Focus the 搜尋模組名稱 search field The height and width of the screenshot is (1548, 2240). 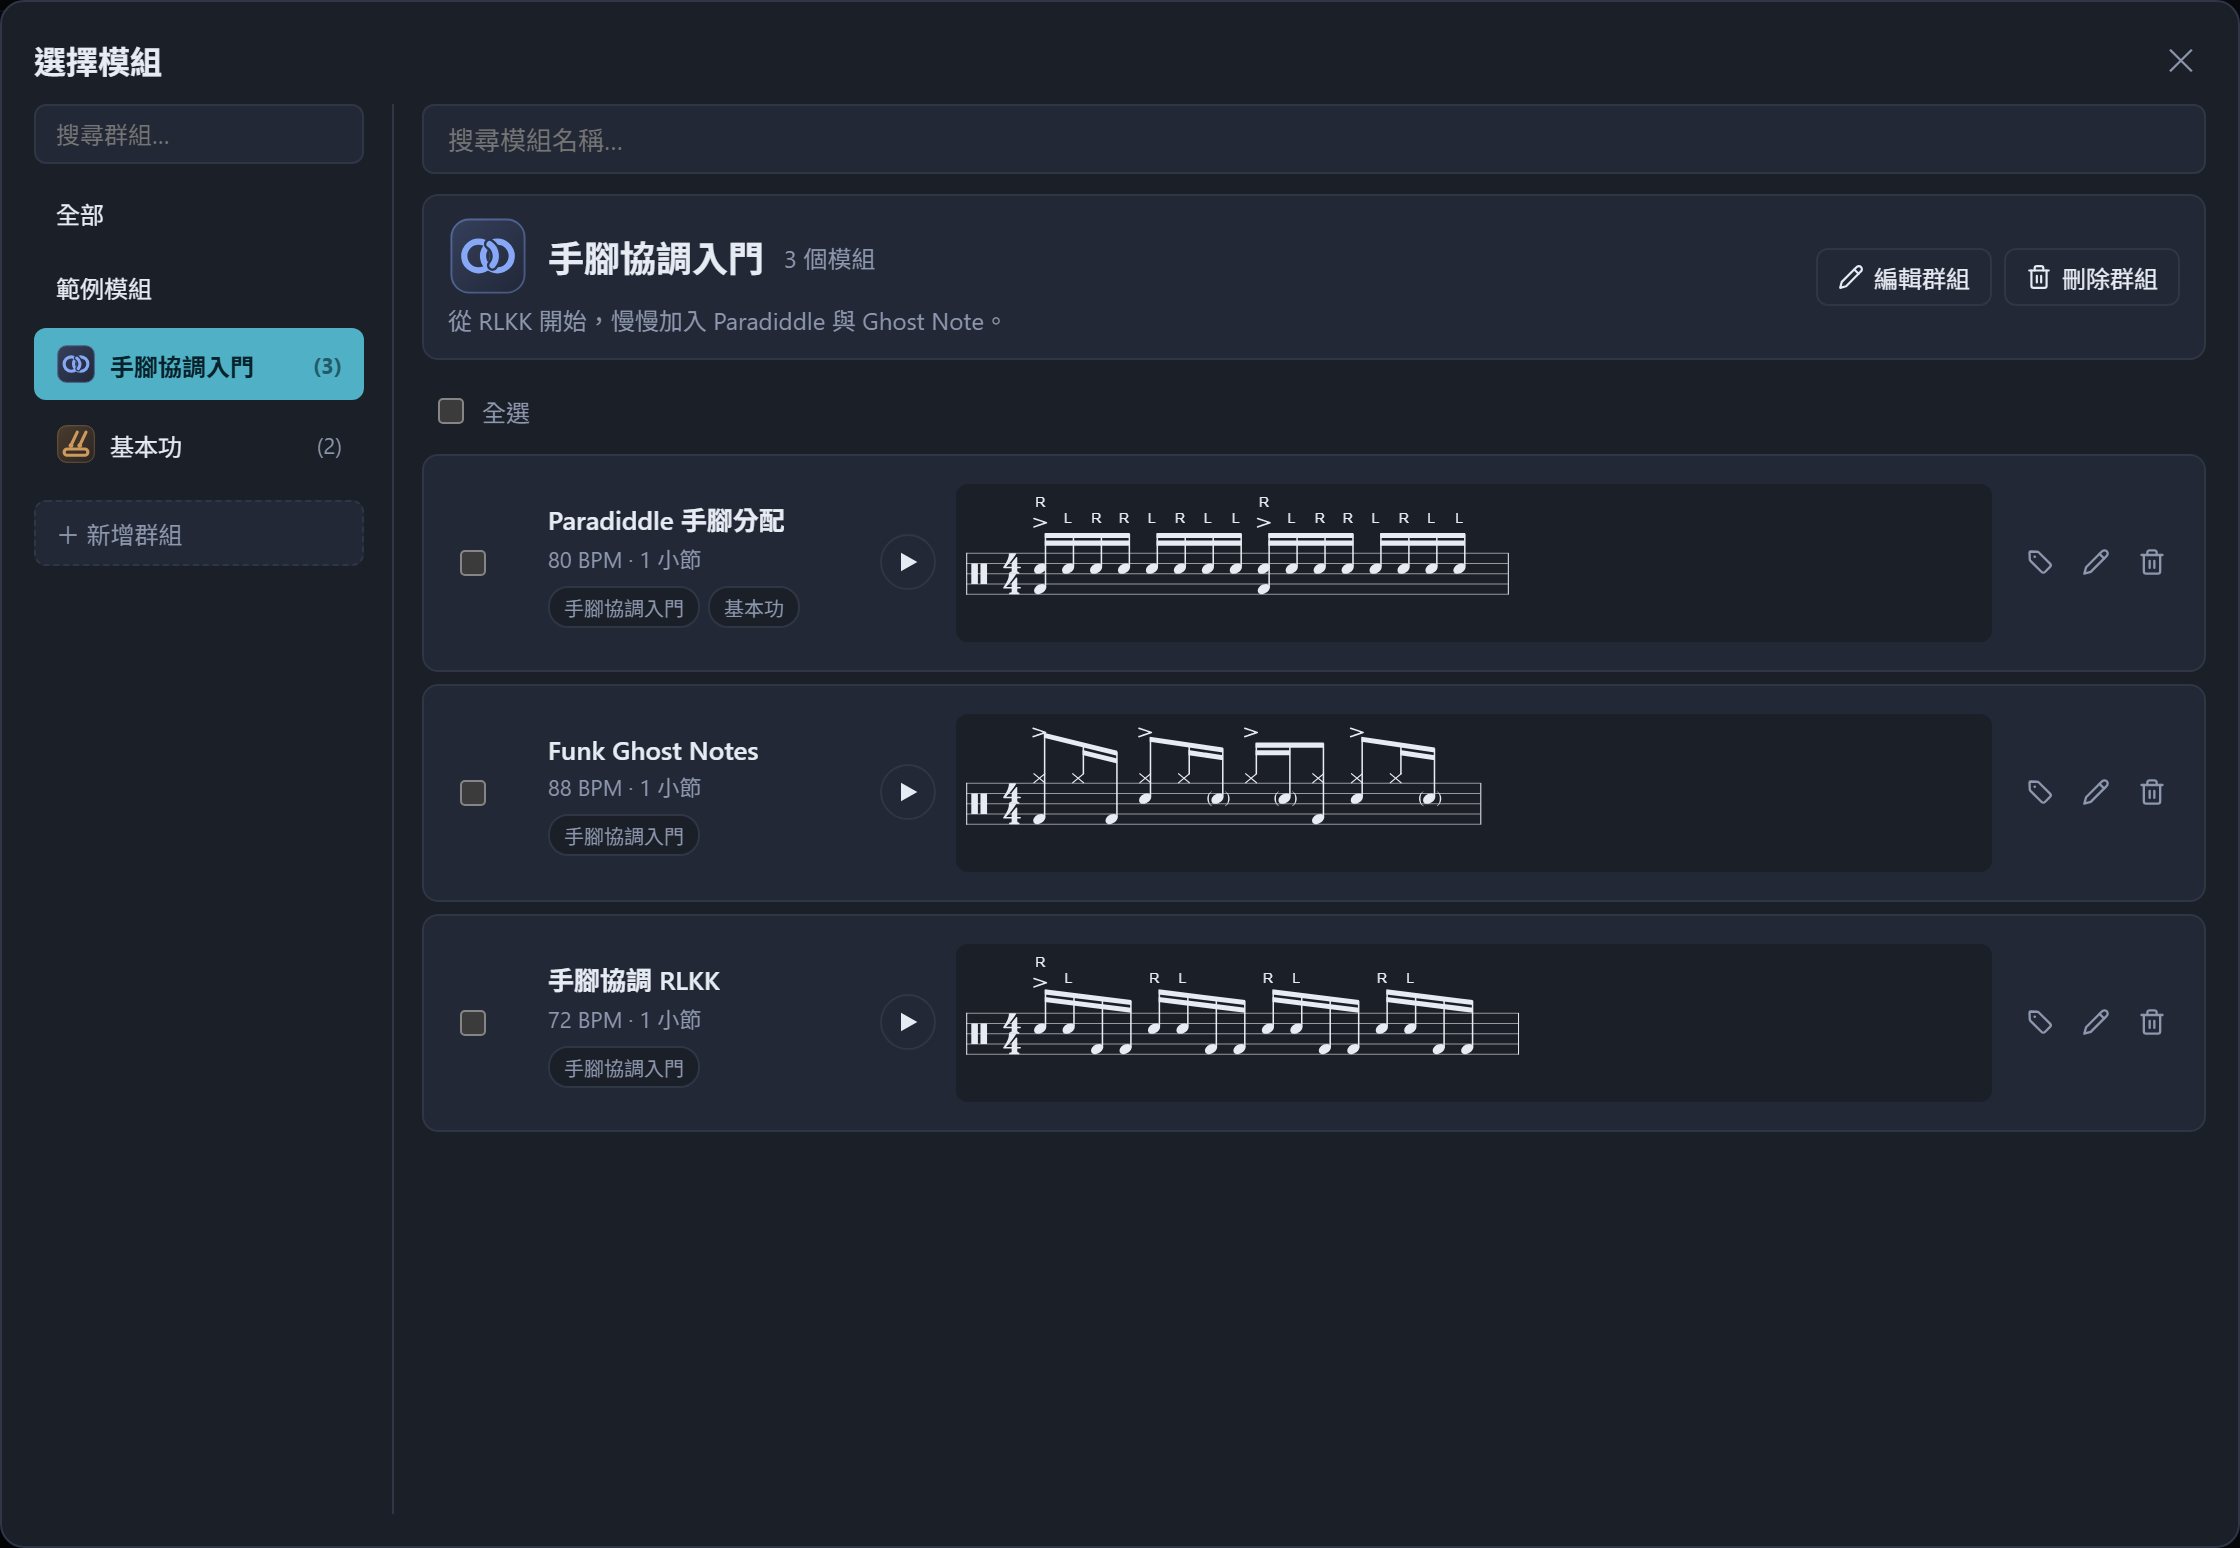click(x=1313, y=139)
